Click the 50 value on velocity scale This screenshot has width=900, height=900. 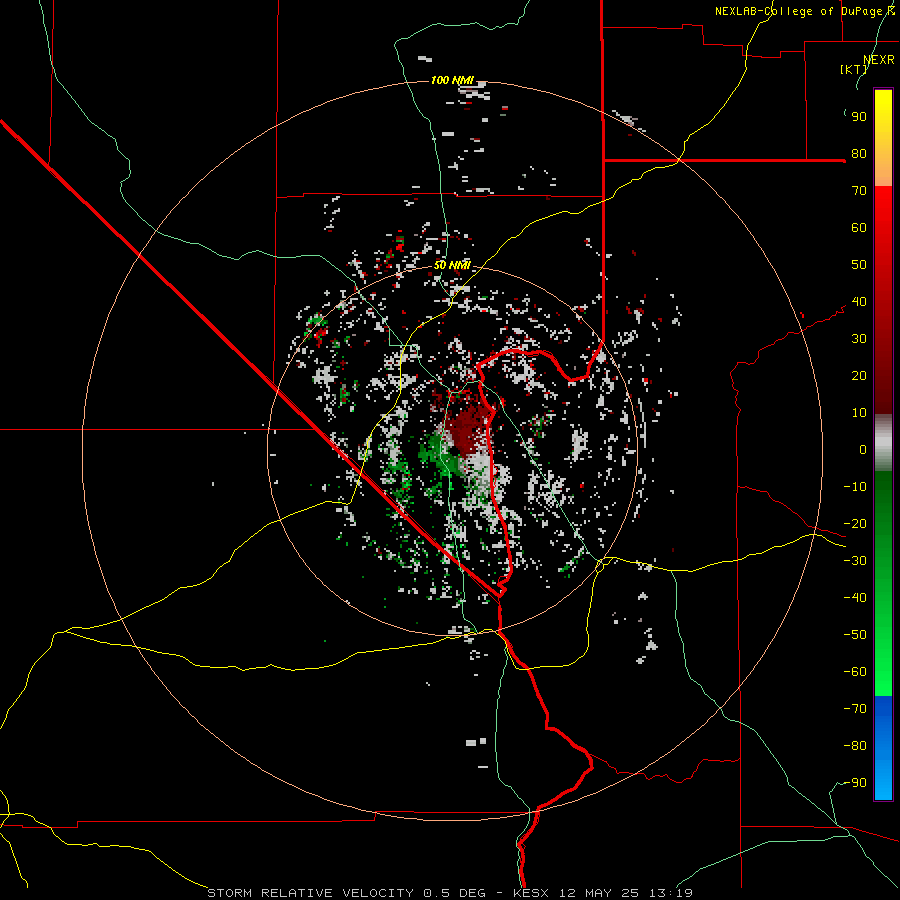click(859, 265)
